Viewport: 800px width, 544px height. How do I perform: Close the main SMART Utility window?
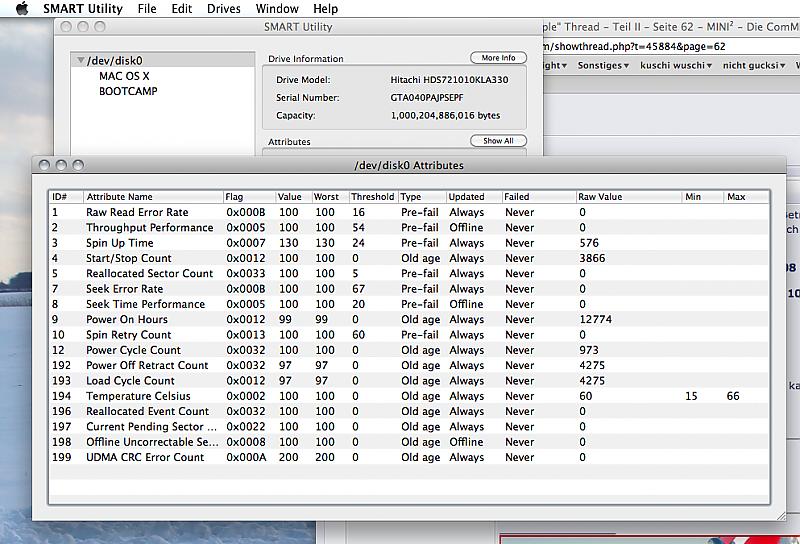point(67,27)
